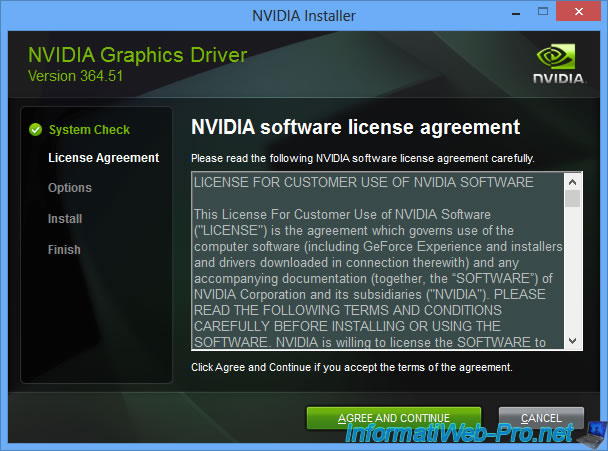Click the license text scrollbar down arrow
Screen dimensions: 608x451
click(573, 341)
